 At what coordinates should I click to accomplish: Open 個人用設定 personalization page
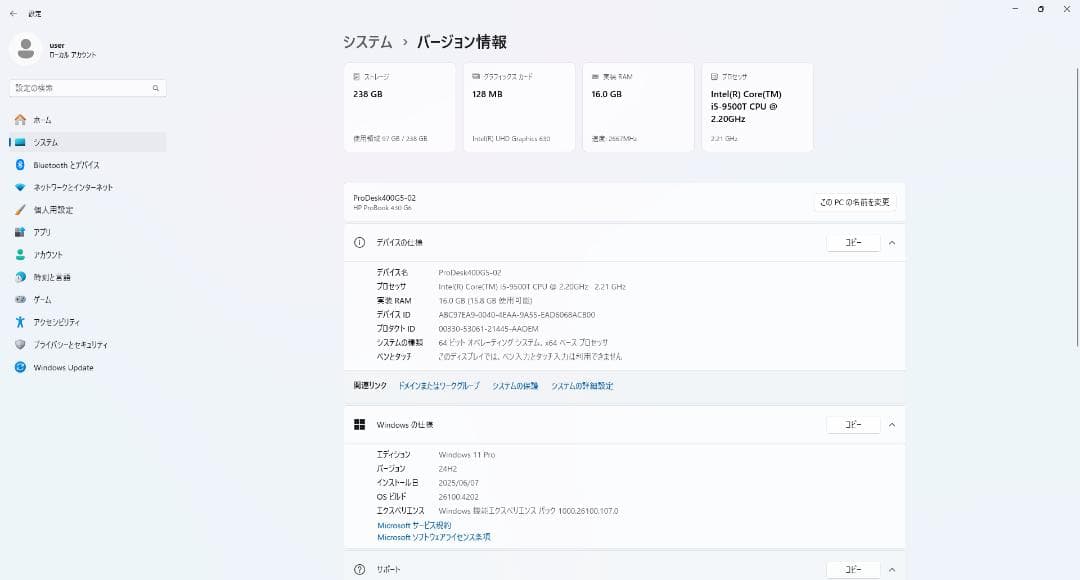tap(53, 210)
